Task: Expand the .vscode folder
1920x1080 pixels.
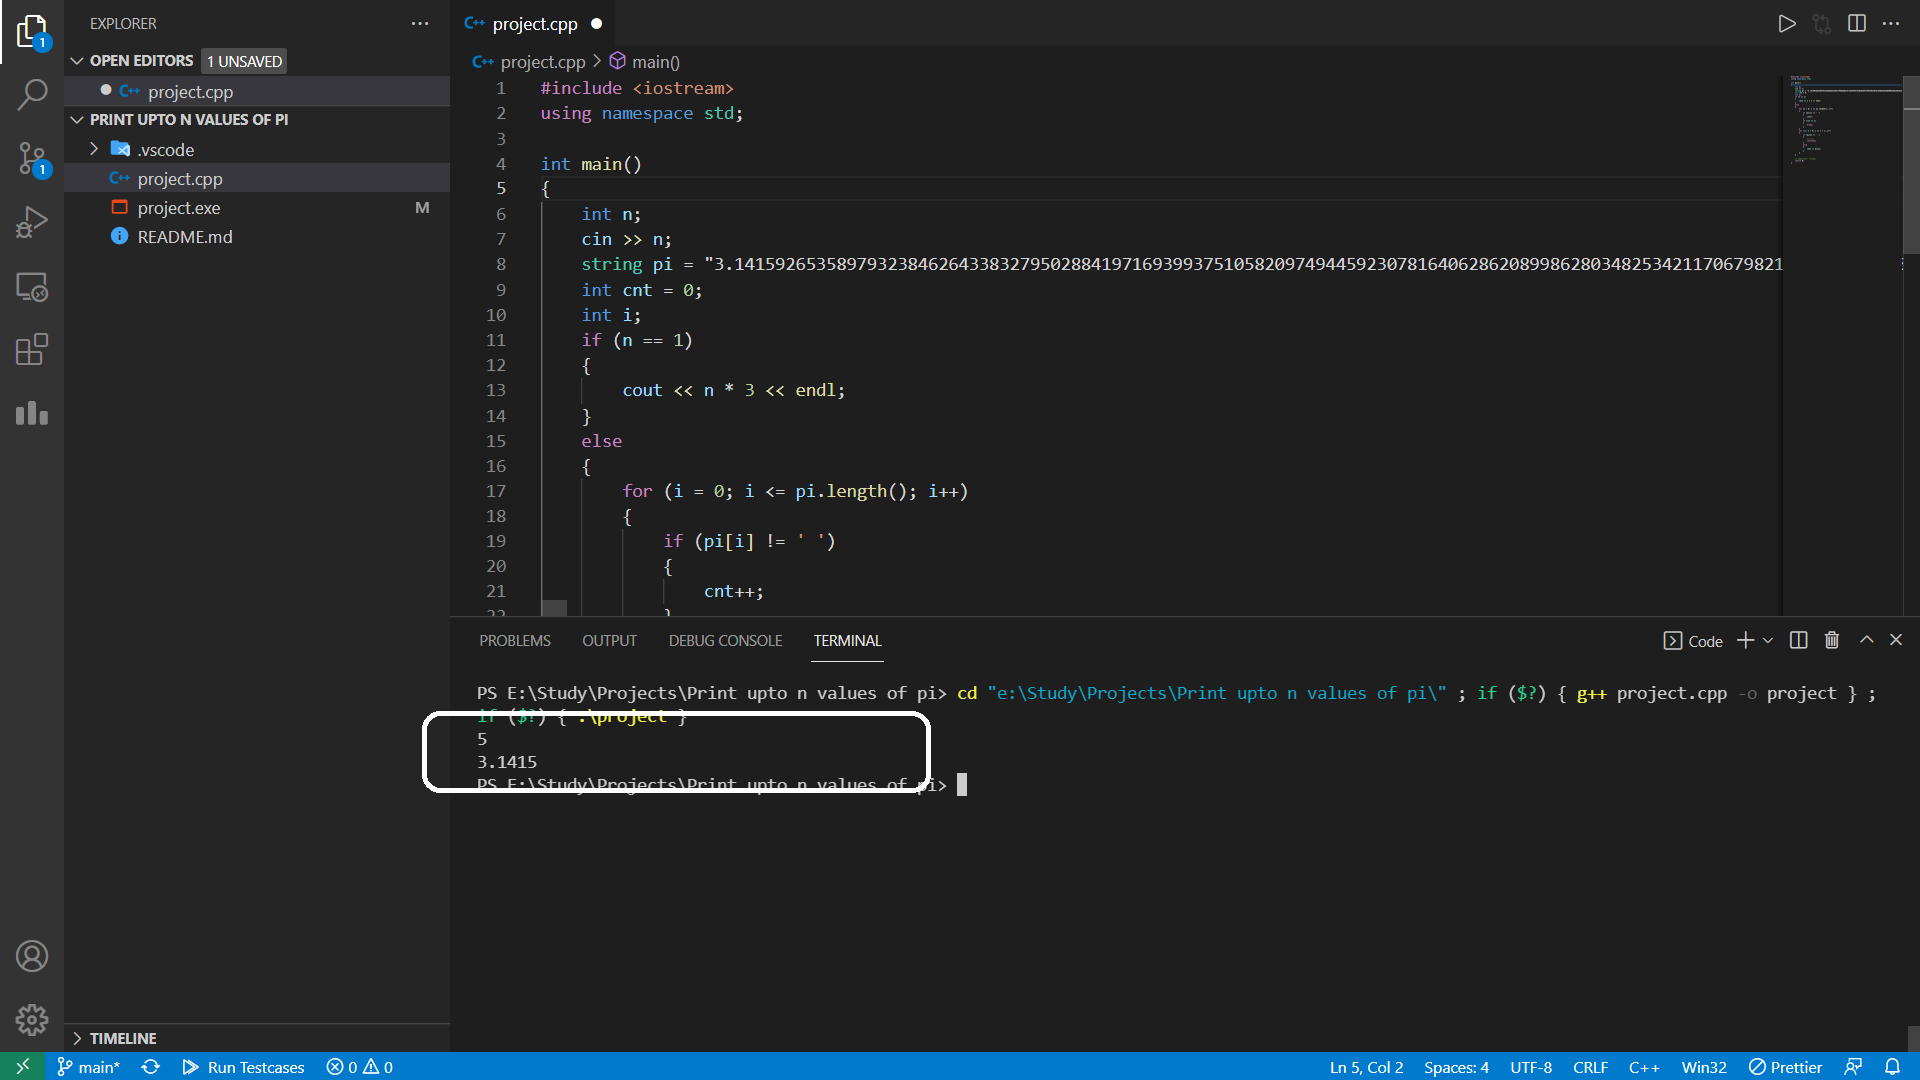Action: click(x=95, y=149)
